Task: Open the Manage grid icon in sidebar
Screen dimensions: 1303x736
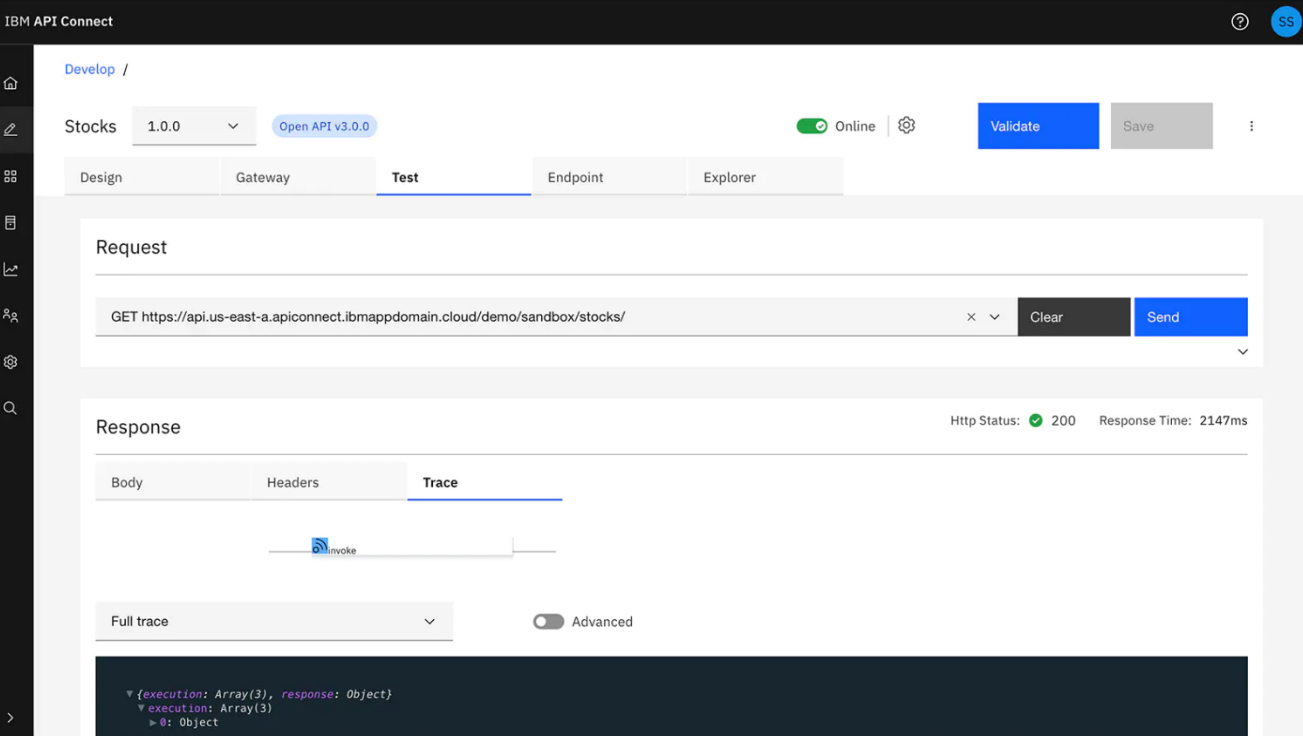Action: (x=11, y=177)
